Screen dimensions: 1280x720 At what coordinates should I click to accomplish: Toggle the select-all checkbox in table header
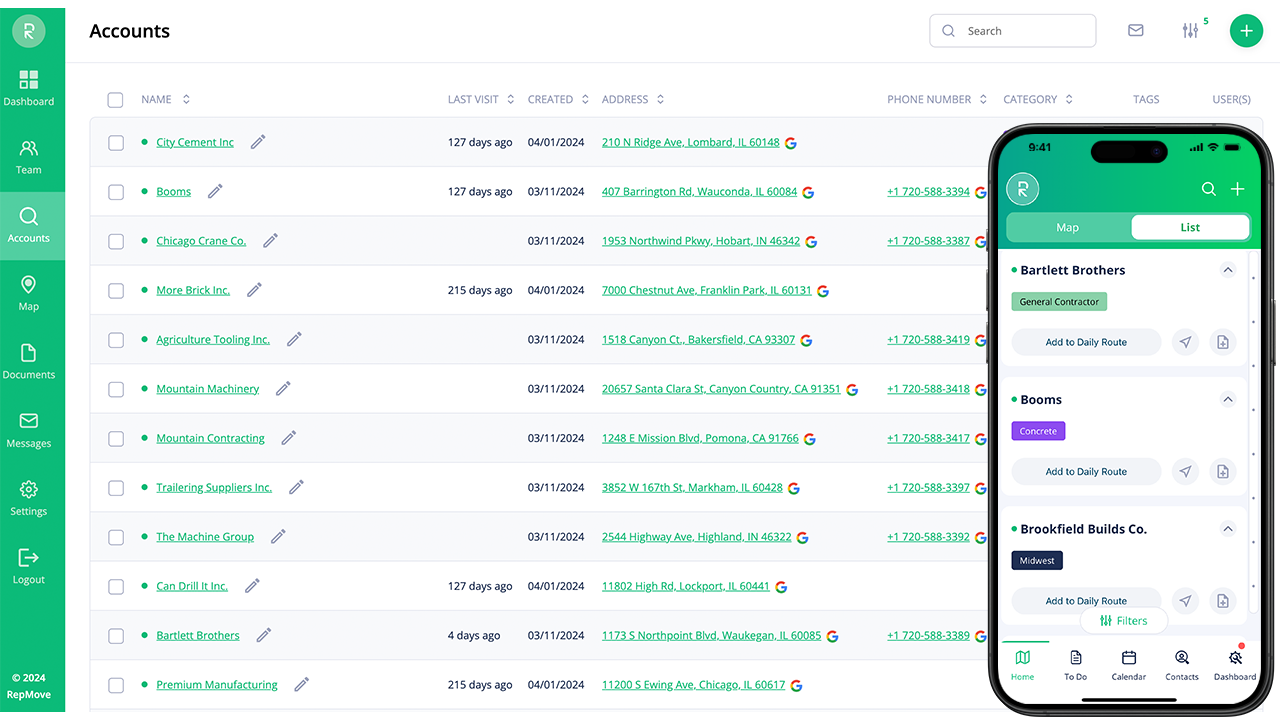tap(116, 100)
